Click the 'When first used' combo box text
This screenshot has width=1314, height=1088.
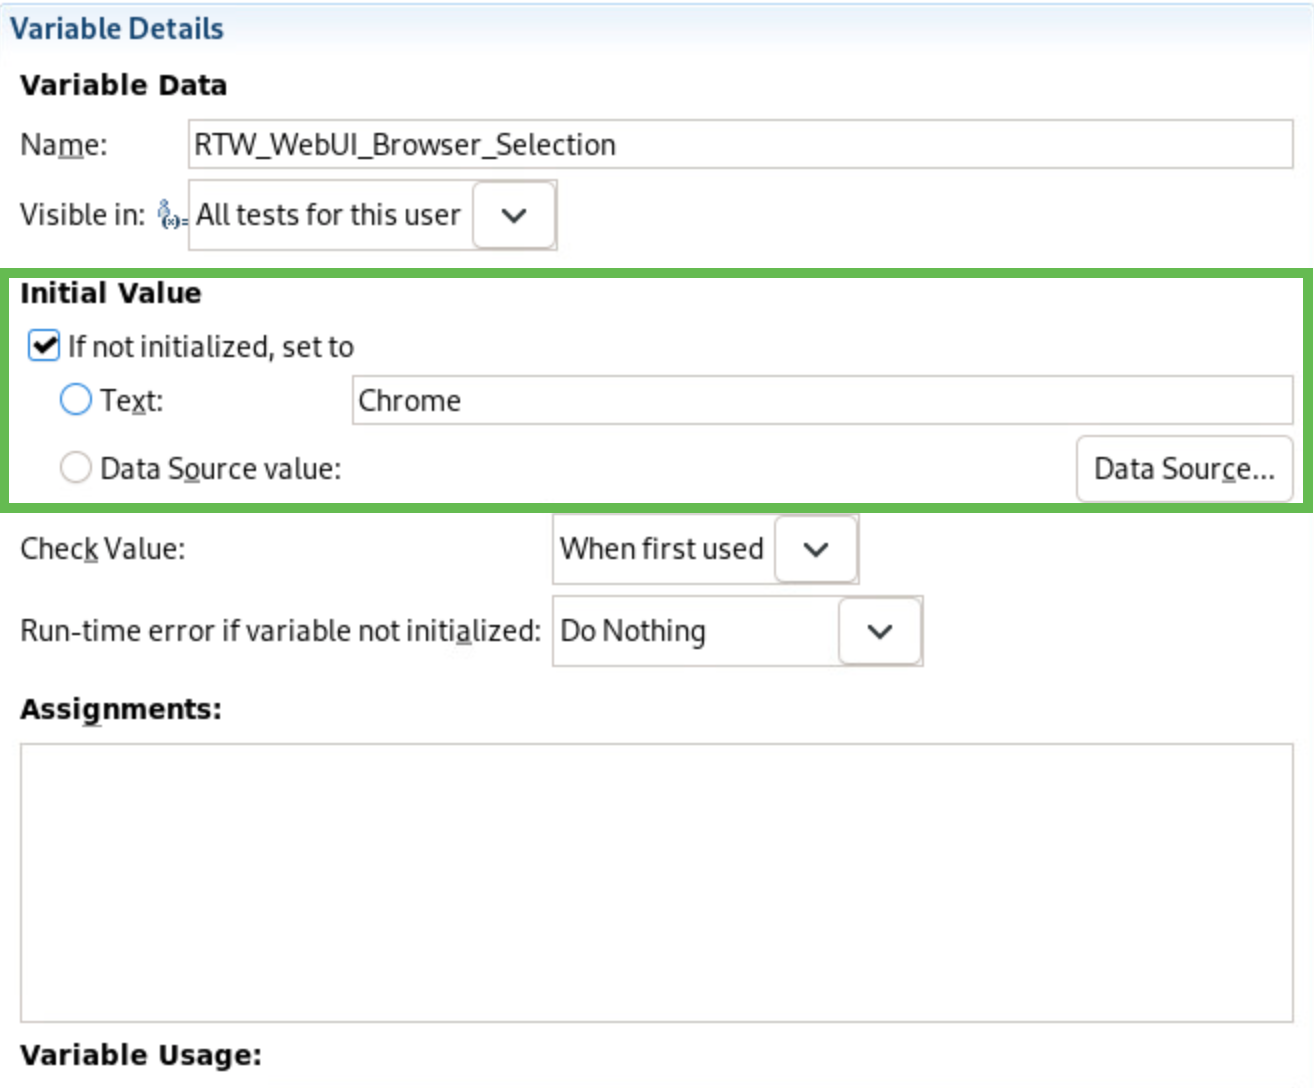pyautogui.click(x=661, y=549)
